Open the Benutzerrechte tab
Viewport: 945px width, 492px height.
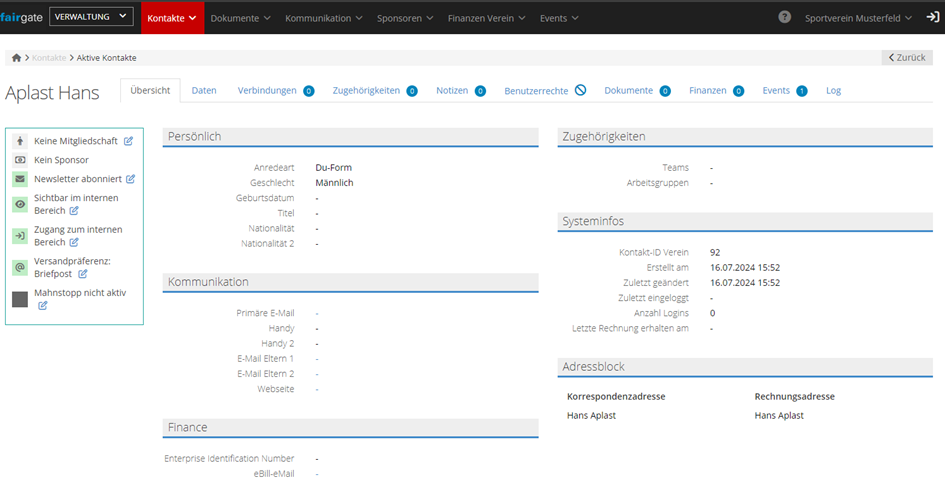536,91
